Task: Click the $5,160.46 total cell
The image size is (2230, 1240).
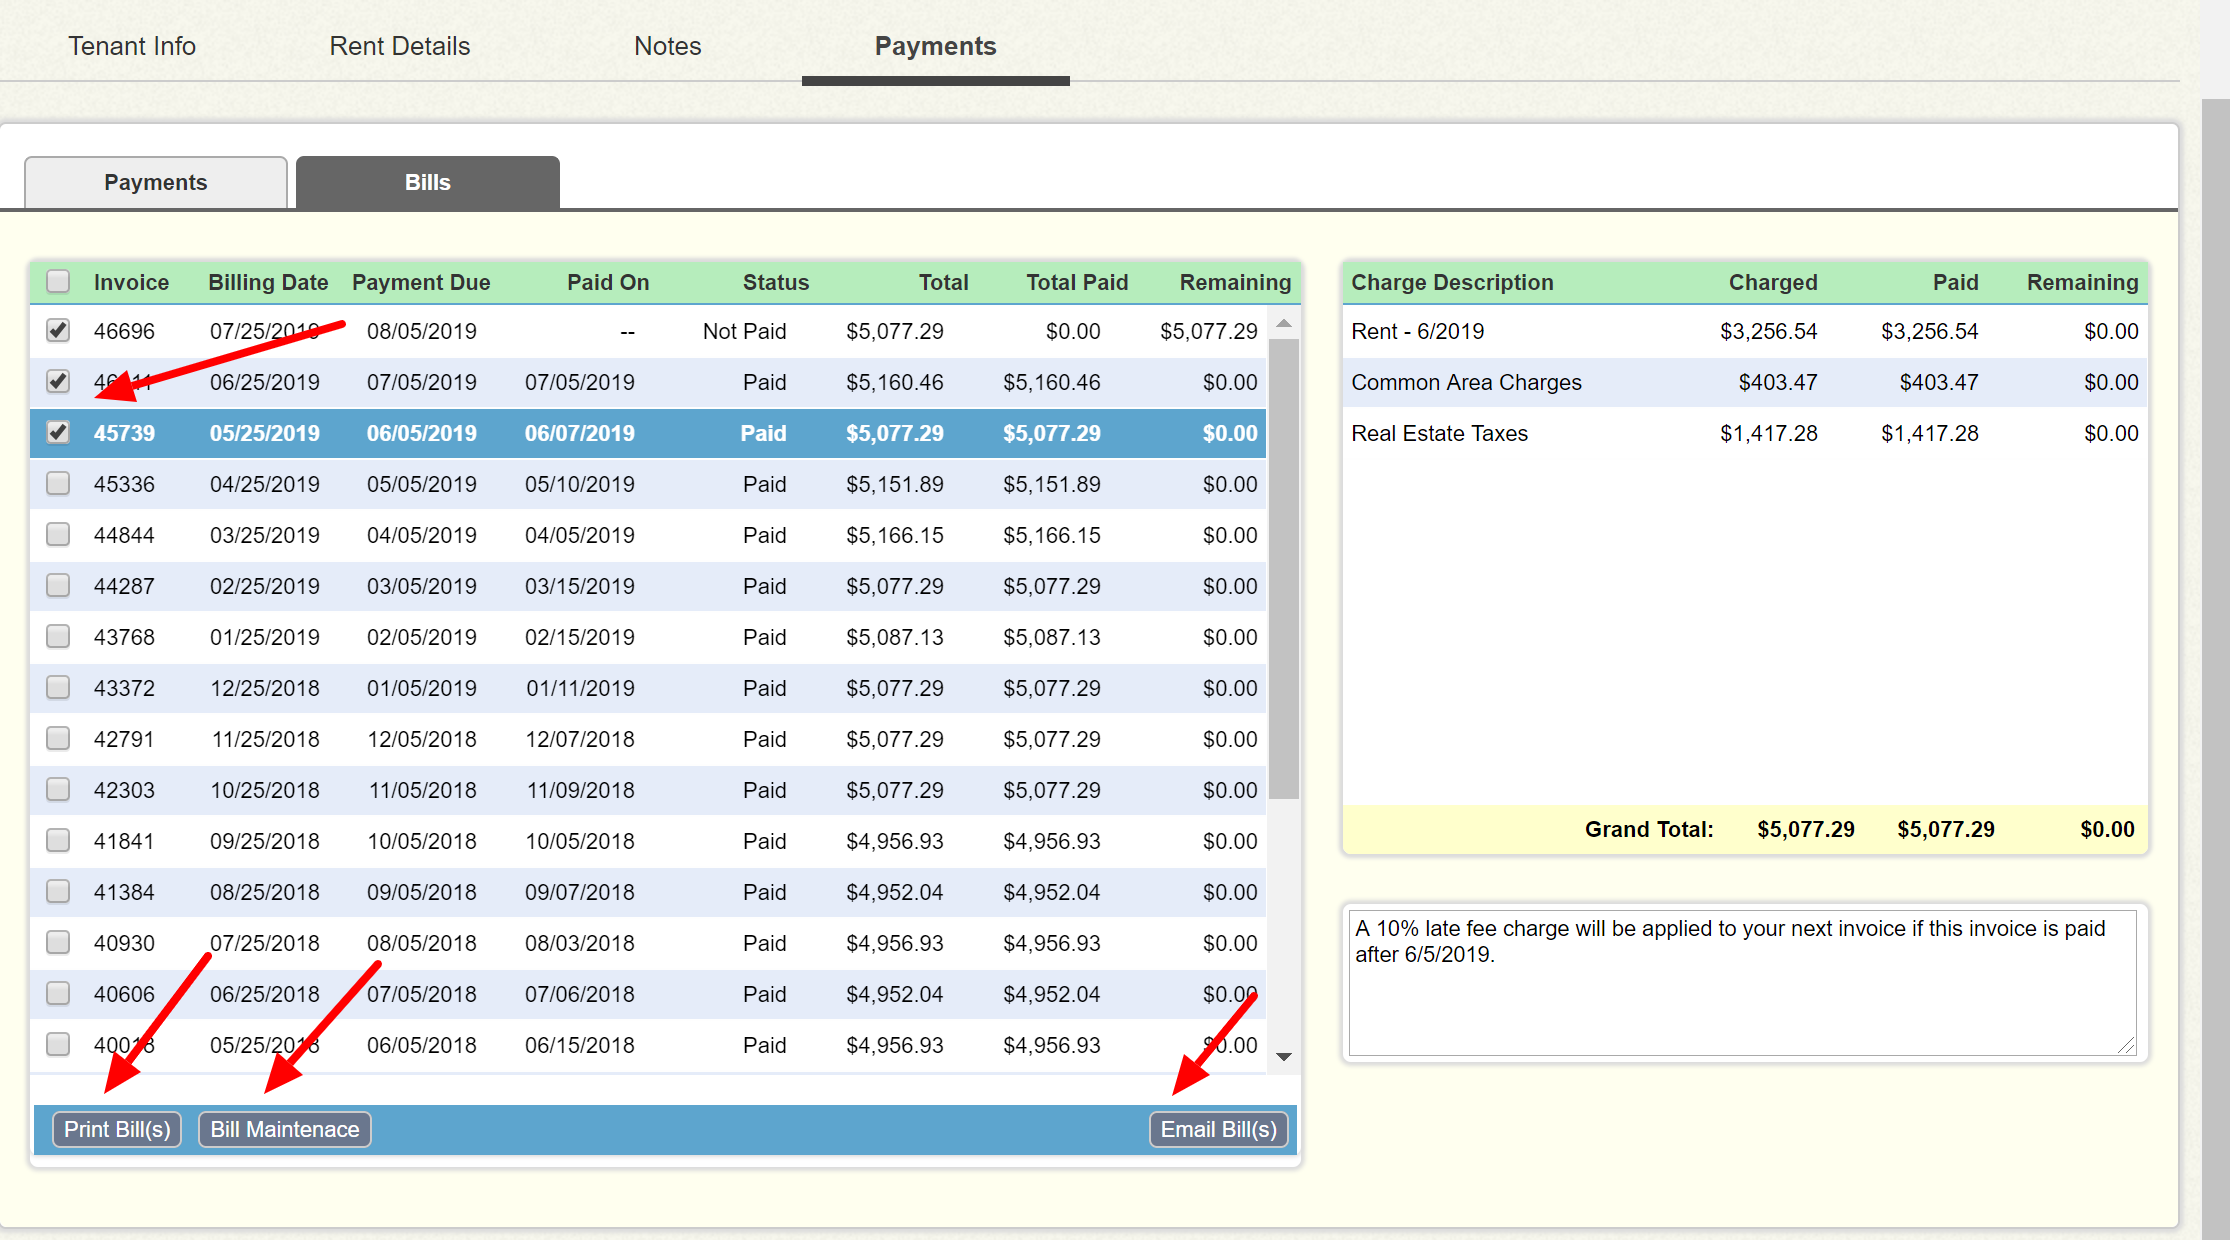Action: click(894, 382)
